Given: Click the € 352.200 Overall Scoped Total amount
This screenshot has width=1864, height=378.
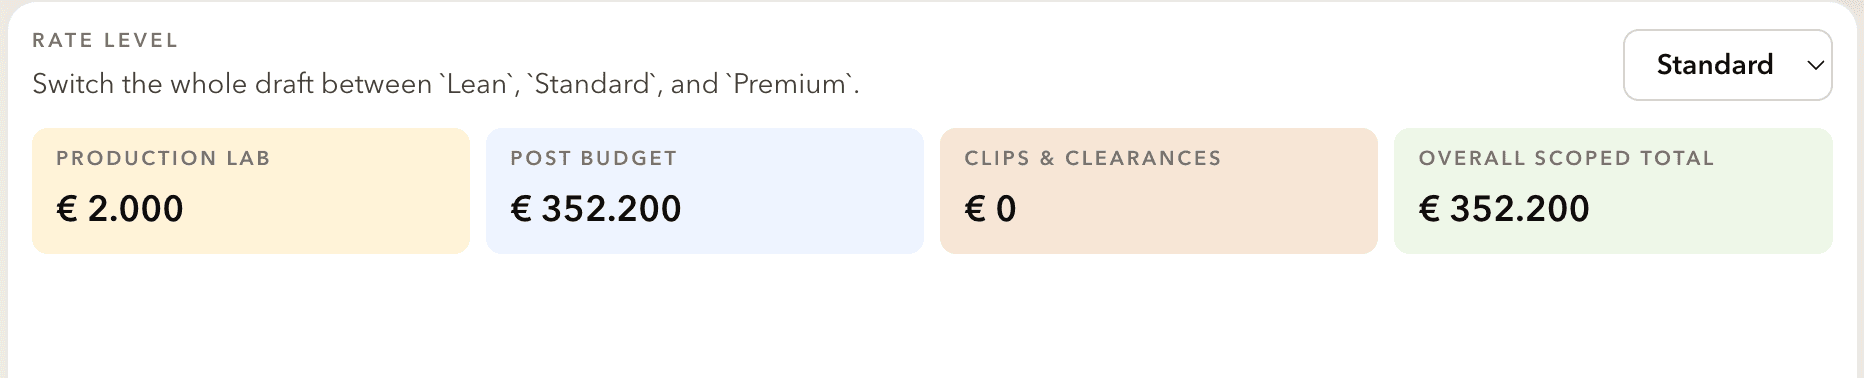Looking at the screenshot, I should click(1504, 209).
